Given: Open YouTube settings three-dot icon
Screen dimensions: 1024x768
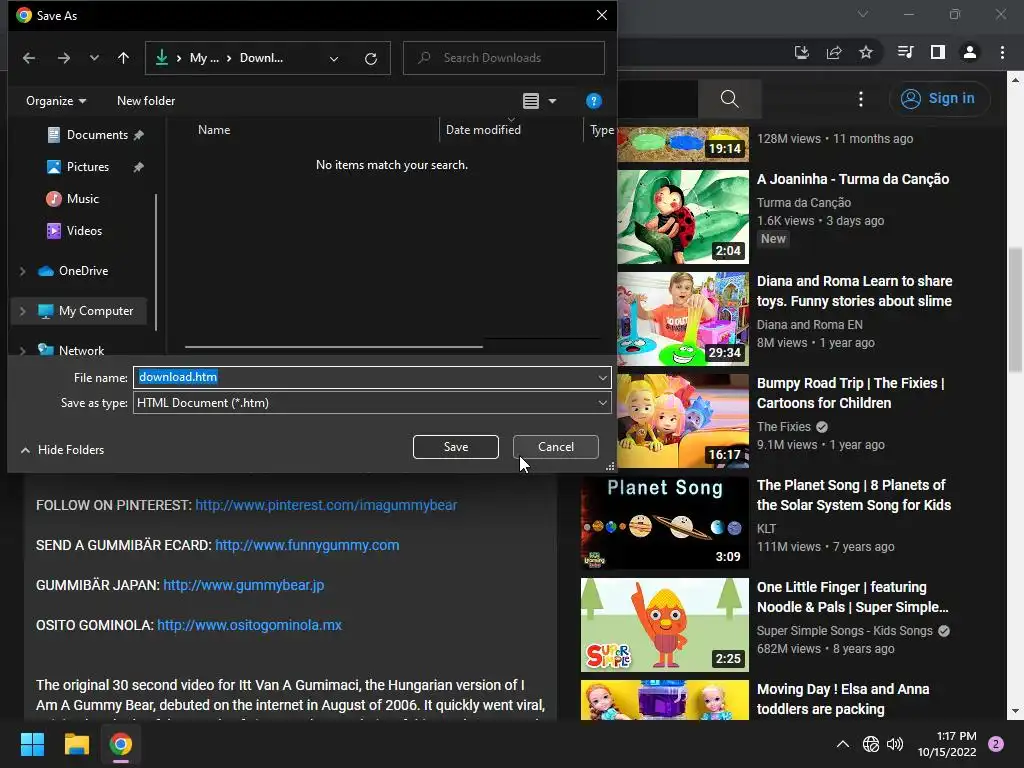Looking at the screenshot, I should (x=861, y=99).
